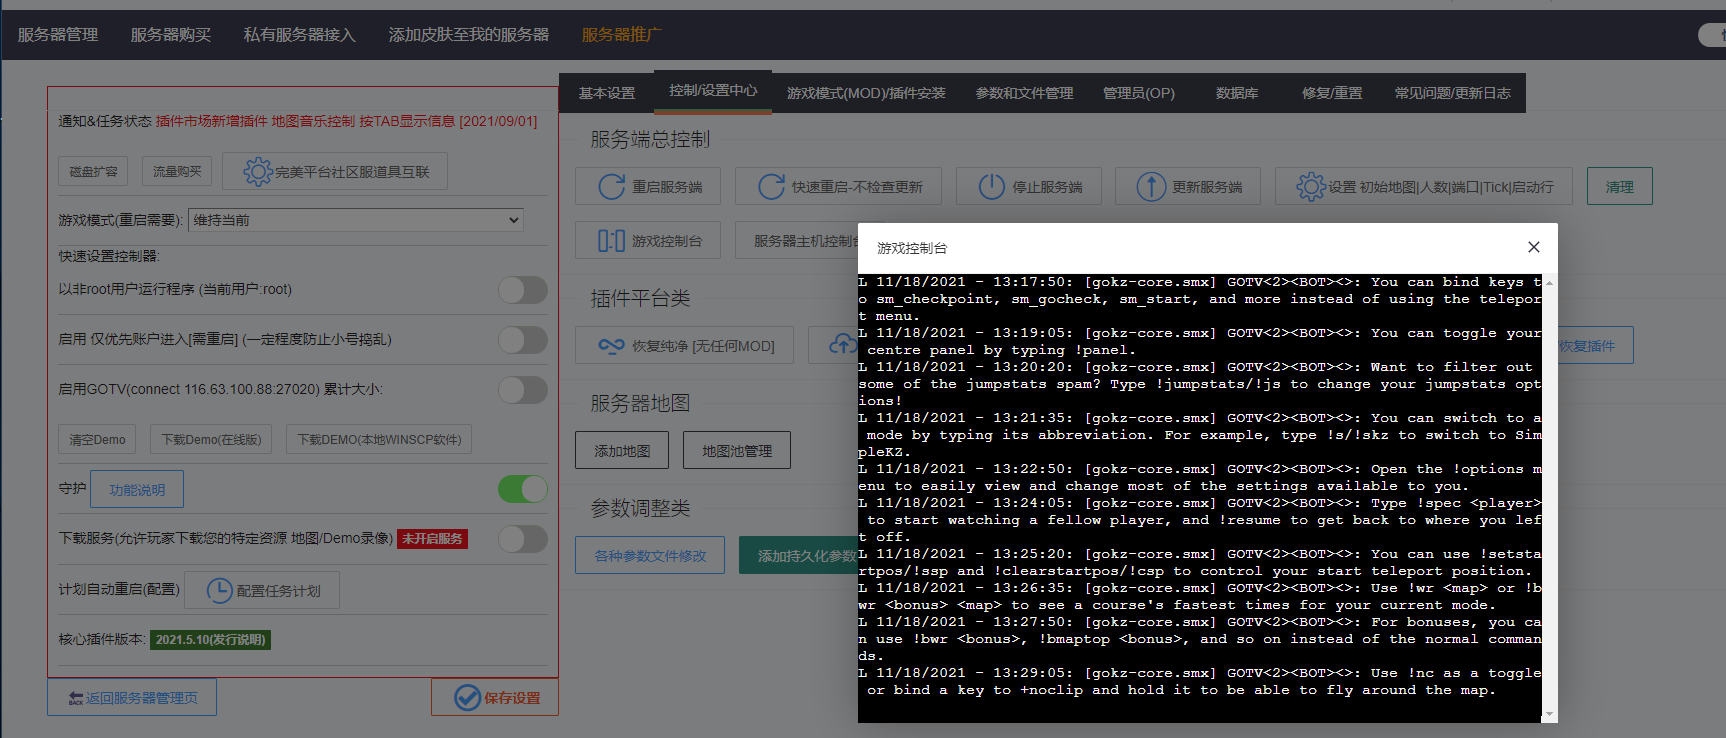Screen dimensions: 1726x738
Task: Click the restart server circular arrow icon
Action: pyautogui.click(x=611, y=187)
